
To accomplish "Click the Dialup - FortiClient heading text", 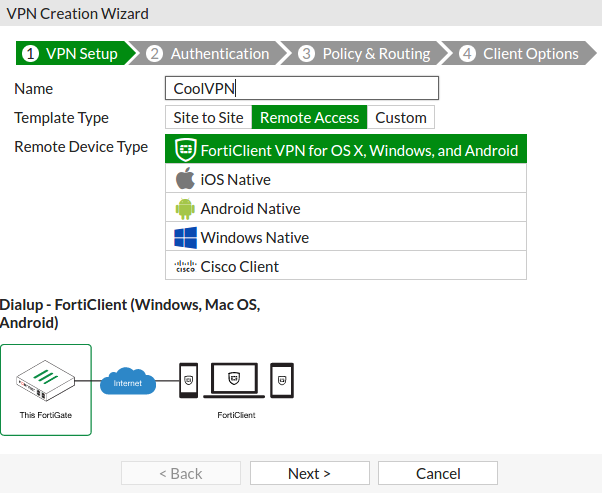I will (130, 314).
